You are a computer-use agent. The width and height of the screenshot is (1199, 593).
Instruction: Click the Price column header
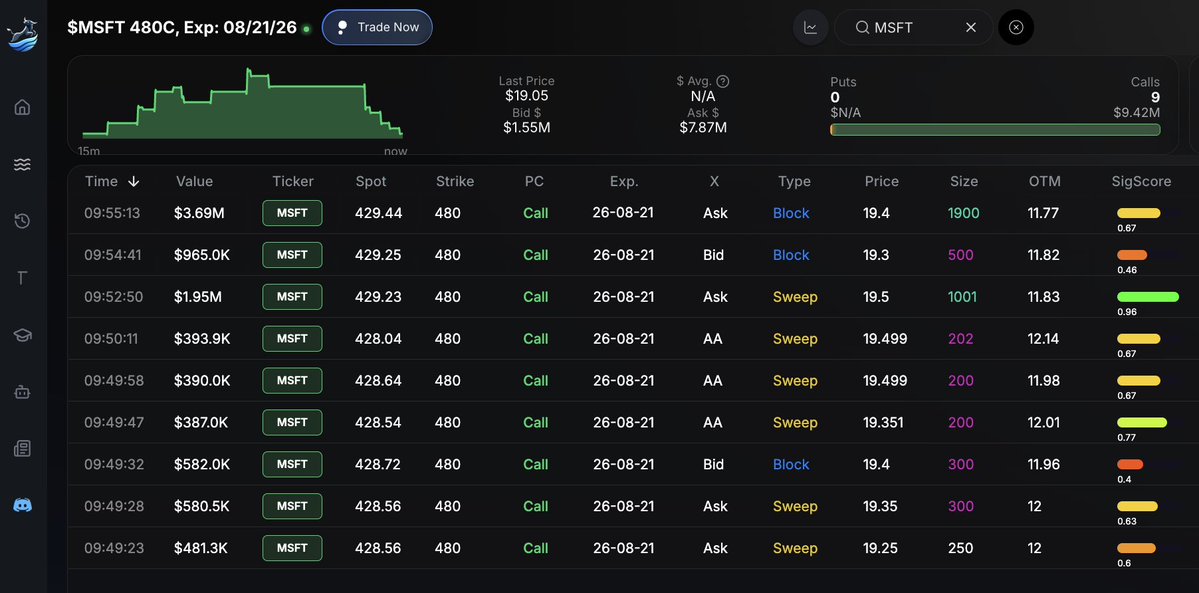tap(882, 181)
